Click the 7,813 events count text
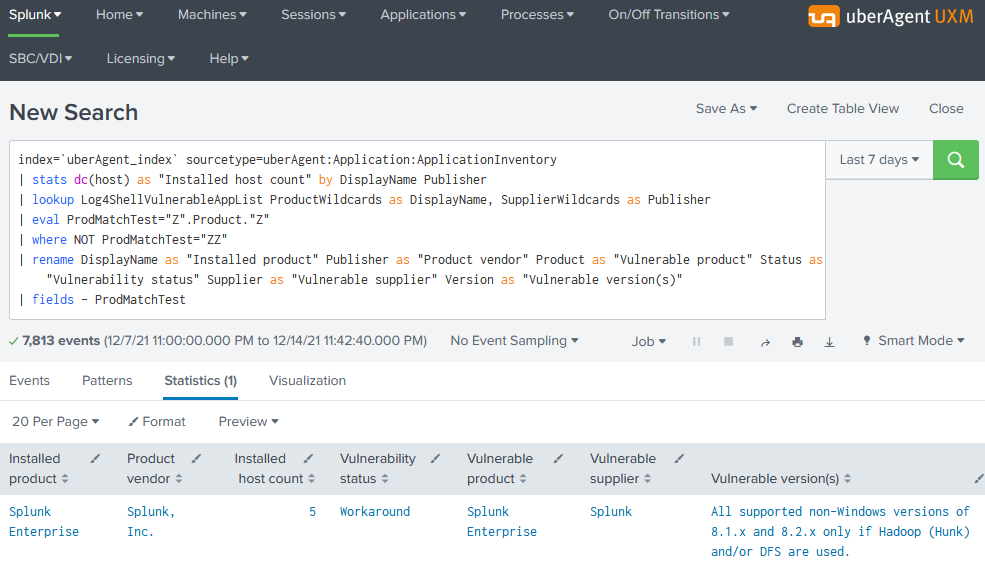This screenshot has height=565, width=985. pyautogui.click(x=61, y=341)
